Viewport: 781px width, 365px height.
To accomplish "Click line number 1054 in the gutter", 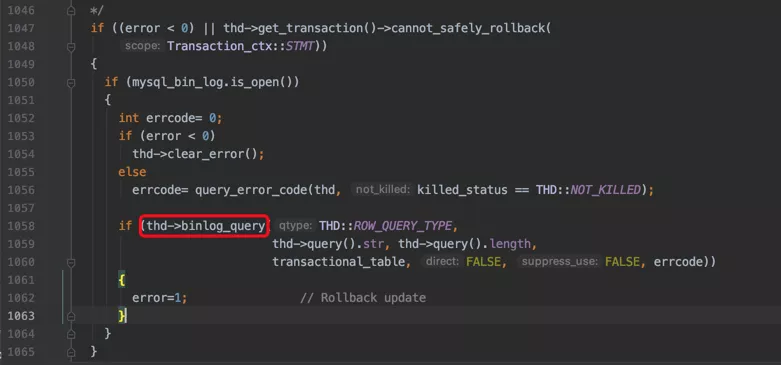I will 21,154.
